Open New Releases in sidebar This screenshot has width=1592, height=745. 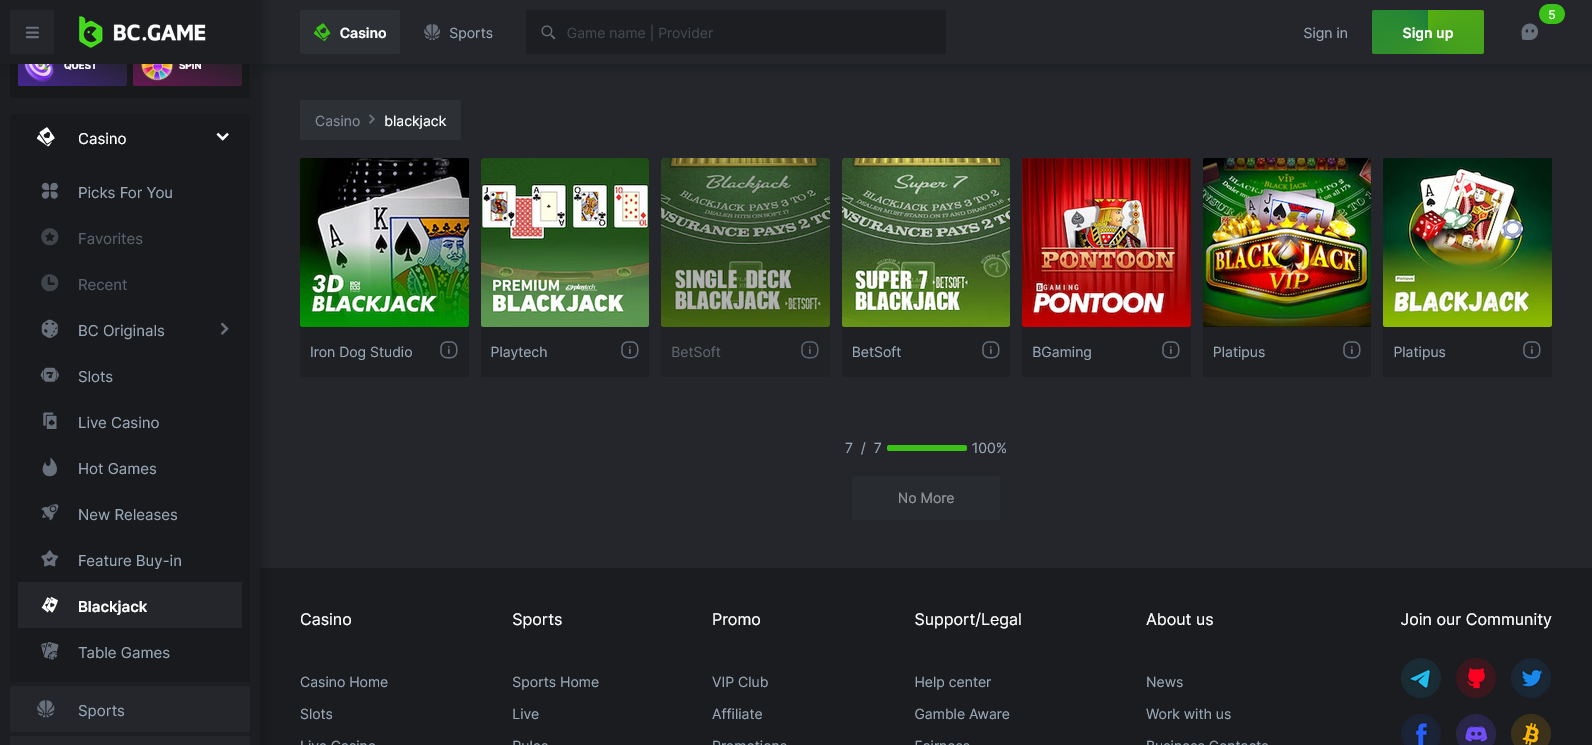[x=130, y=514]
